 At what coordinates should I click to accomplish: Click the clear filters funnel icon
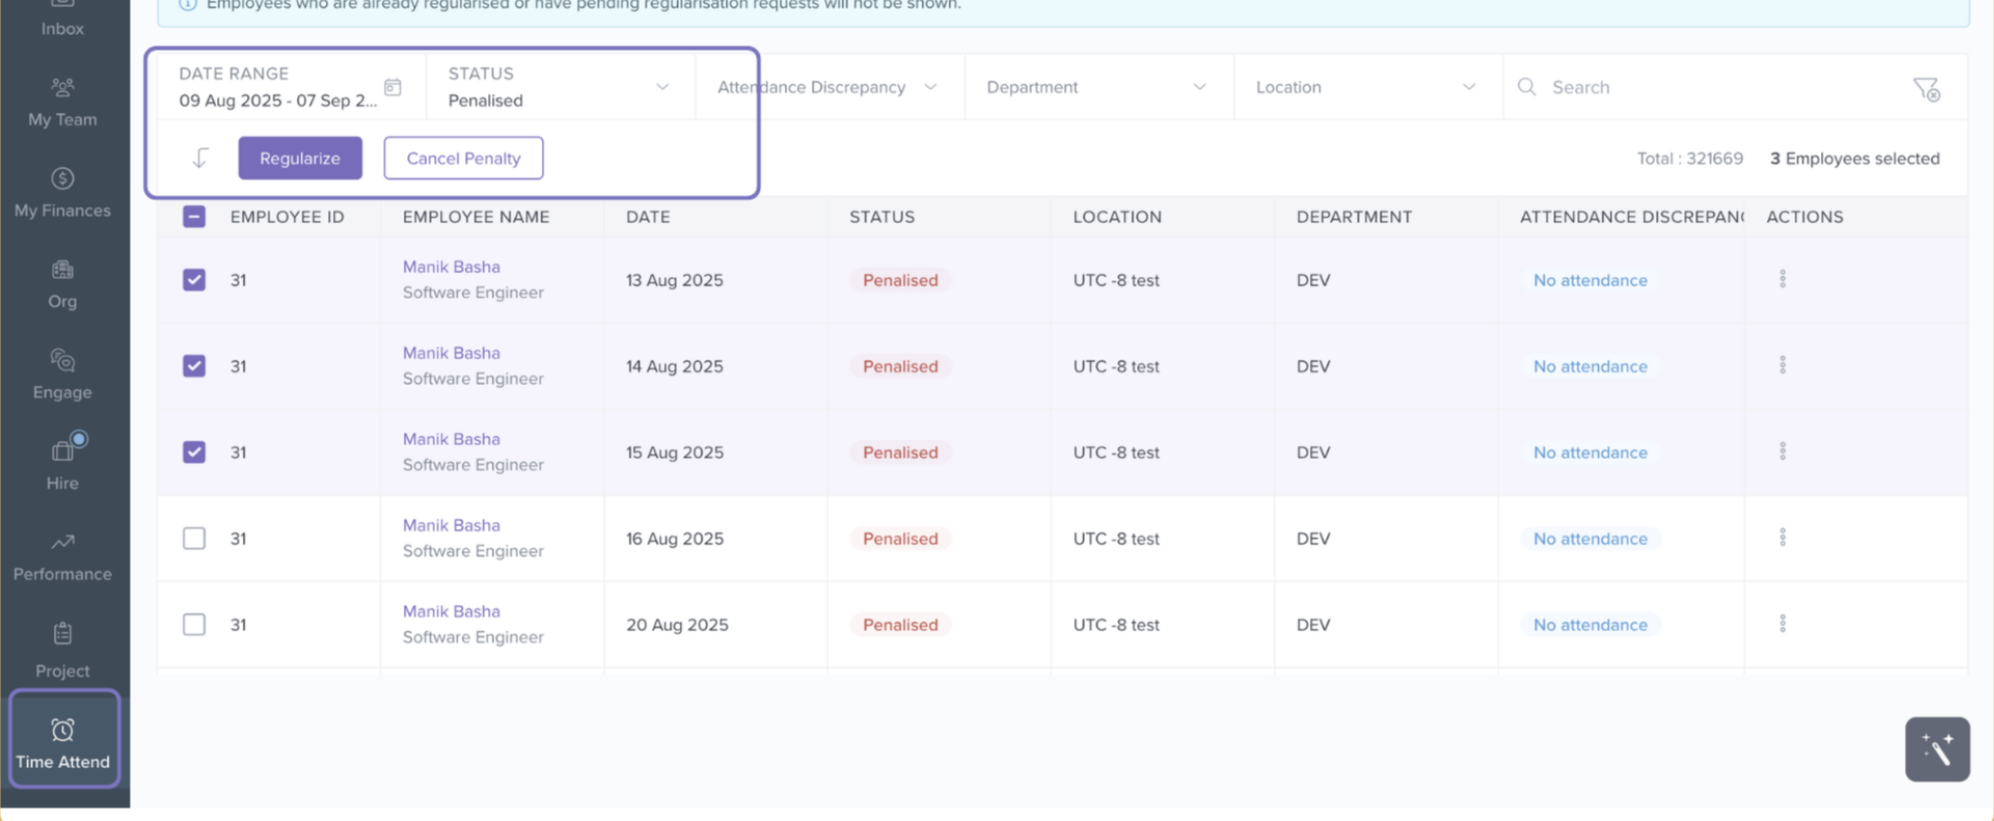click(x=1925, y=89)
